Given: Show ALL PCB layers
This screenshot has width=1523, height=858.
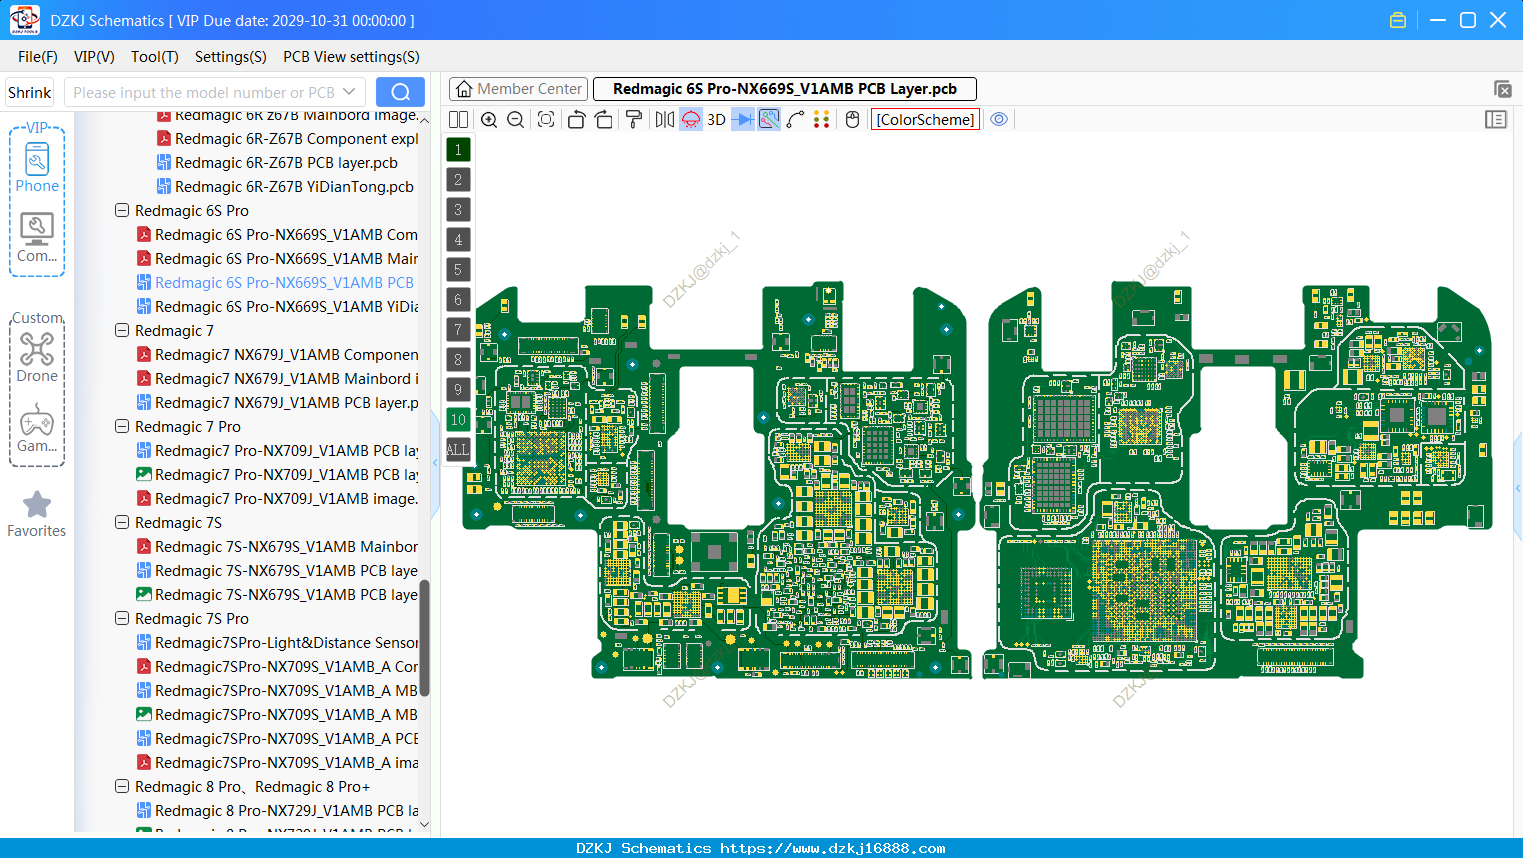Looking at the screenshot, I should [x=458, y=450].
